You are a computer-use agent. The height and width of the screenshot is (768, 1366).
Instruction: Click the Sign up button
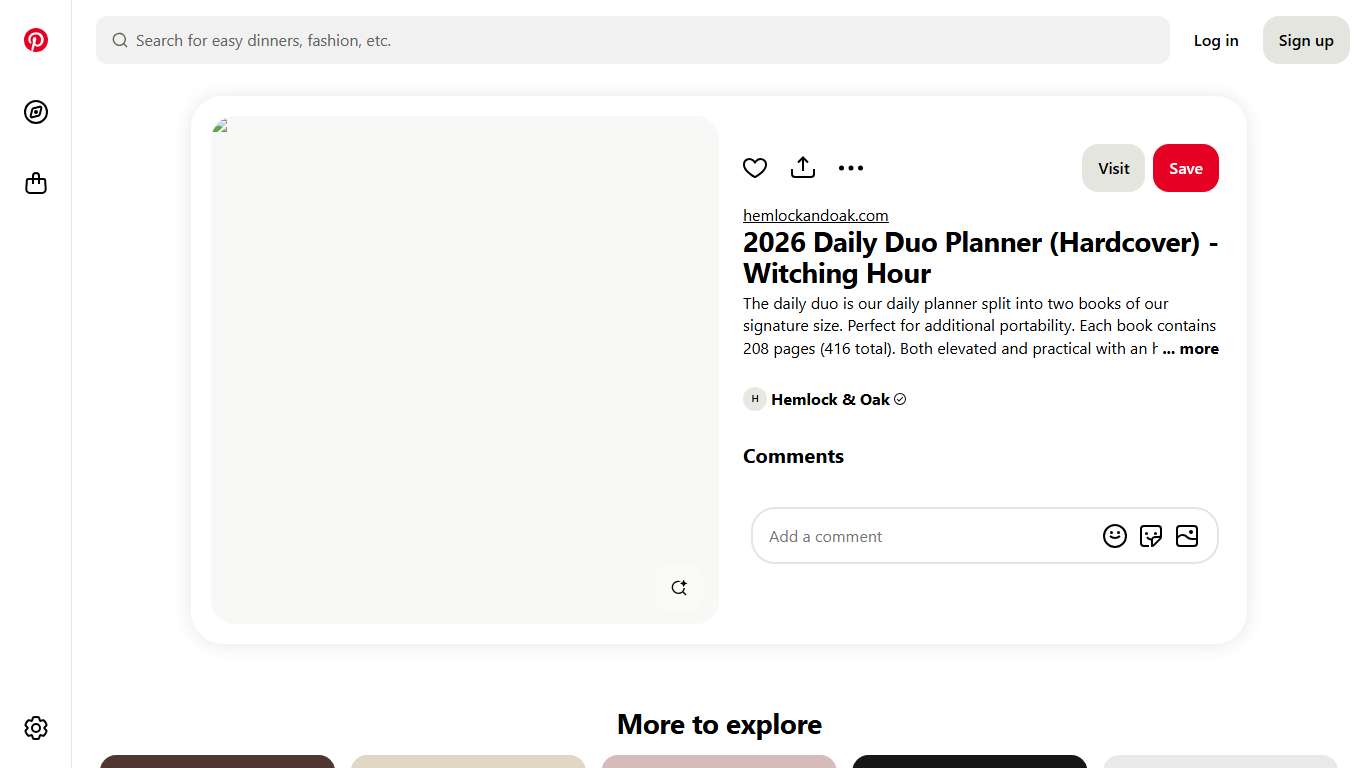(1306, 40)
